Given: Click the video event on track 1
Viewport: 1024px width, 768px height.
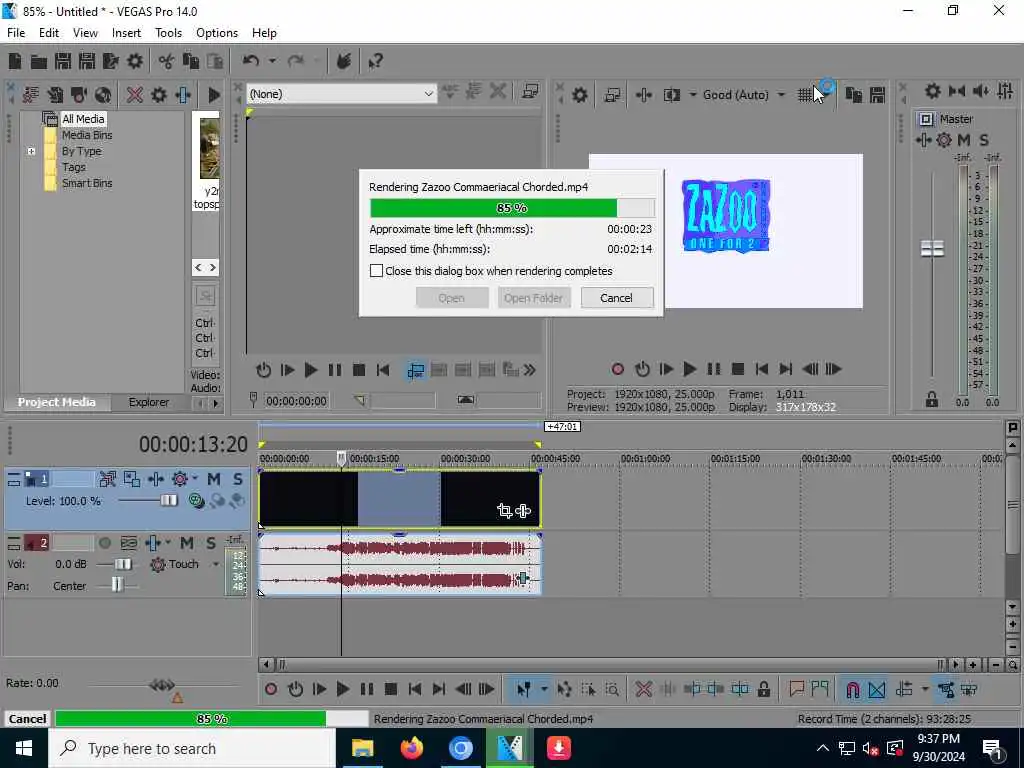Looking at the screenshot, I should [x=400, y=498].
